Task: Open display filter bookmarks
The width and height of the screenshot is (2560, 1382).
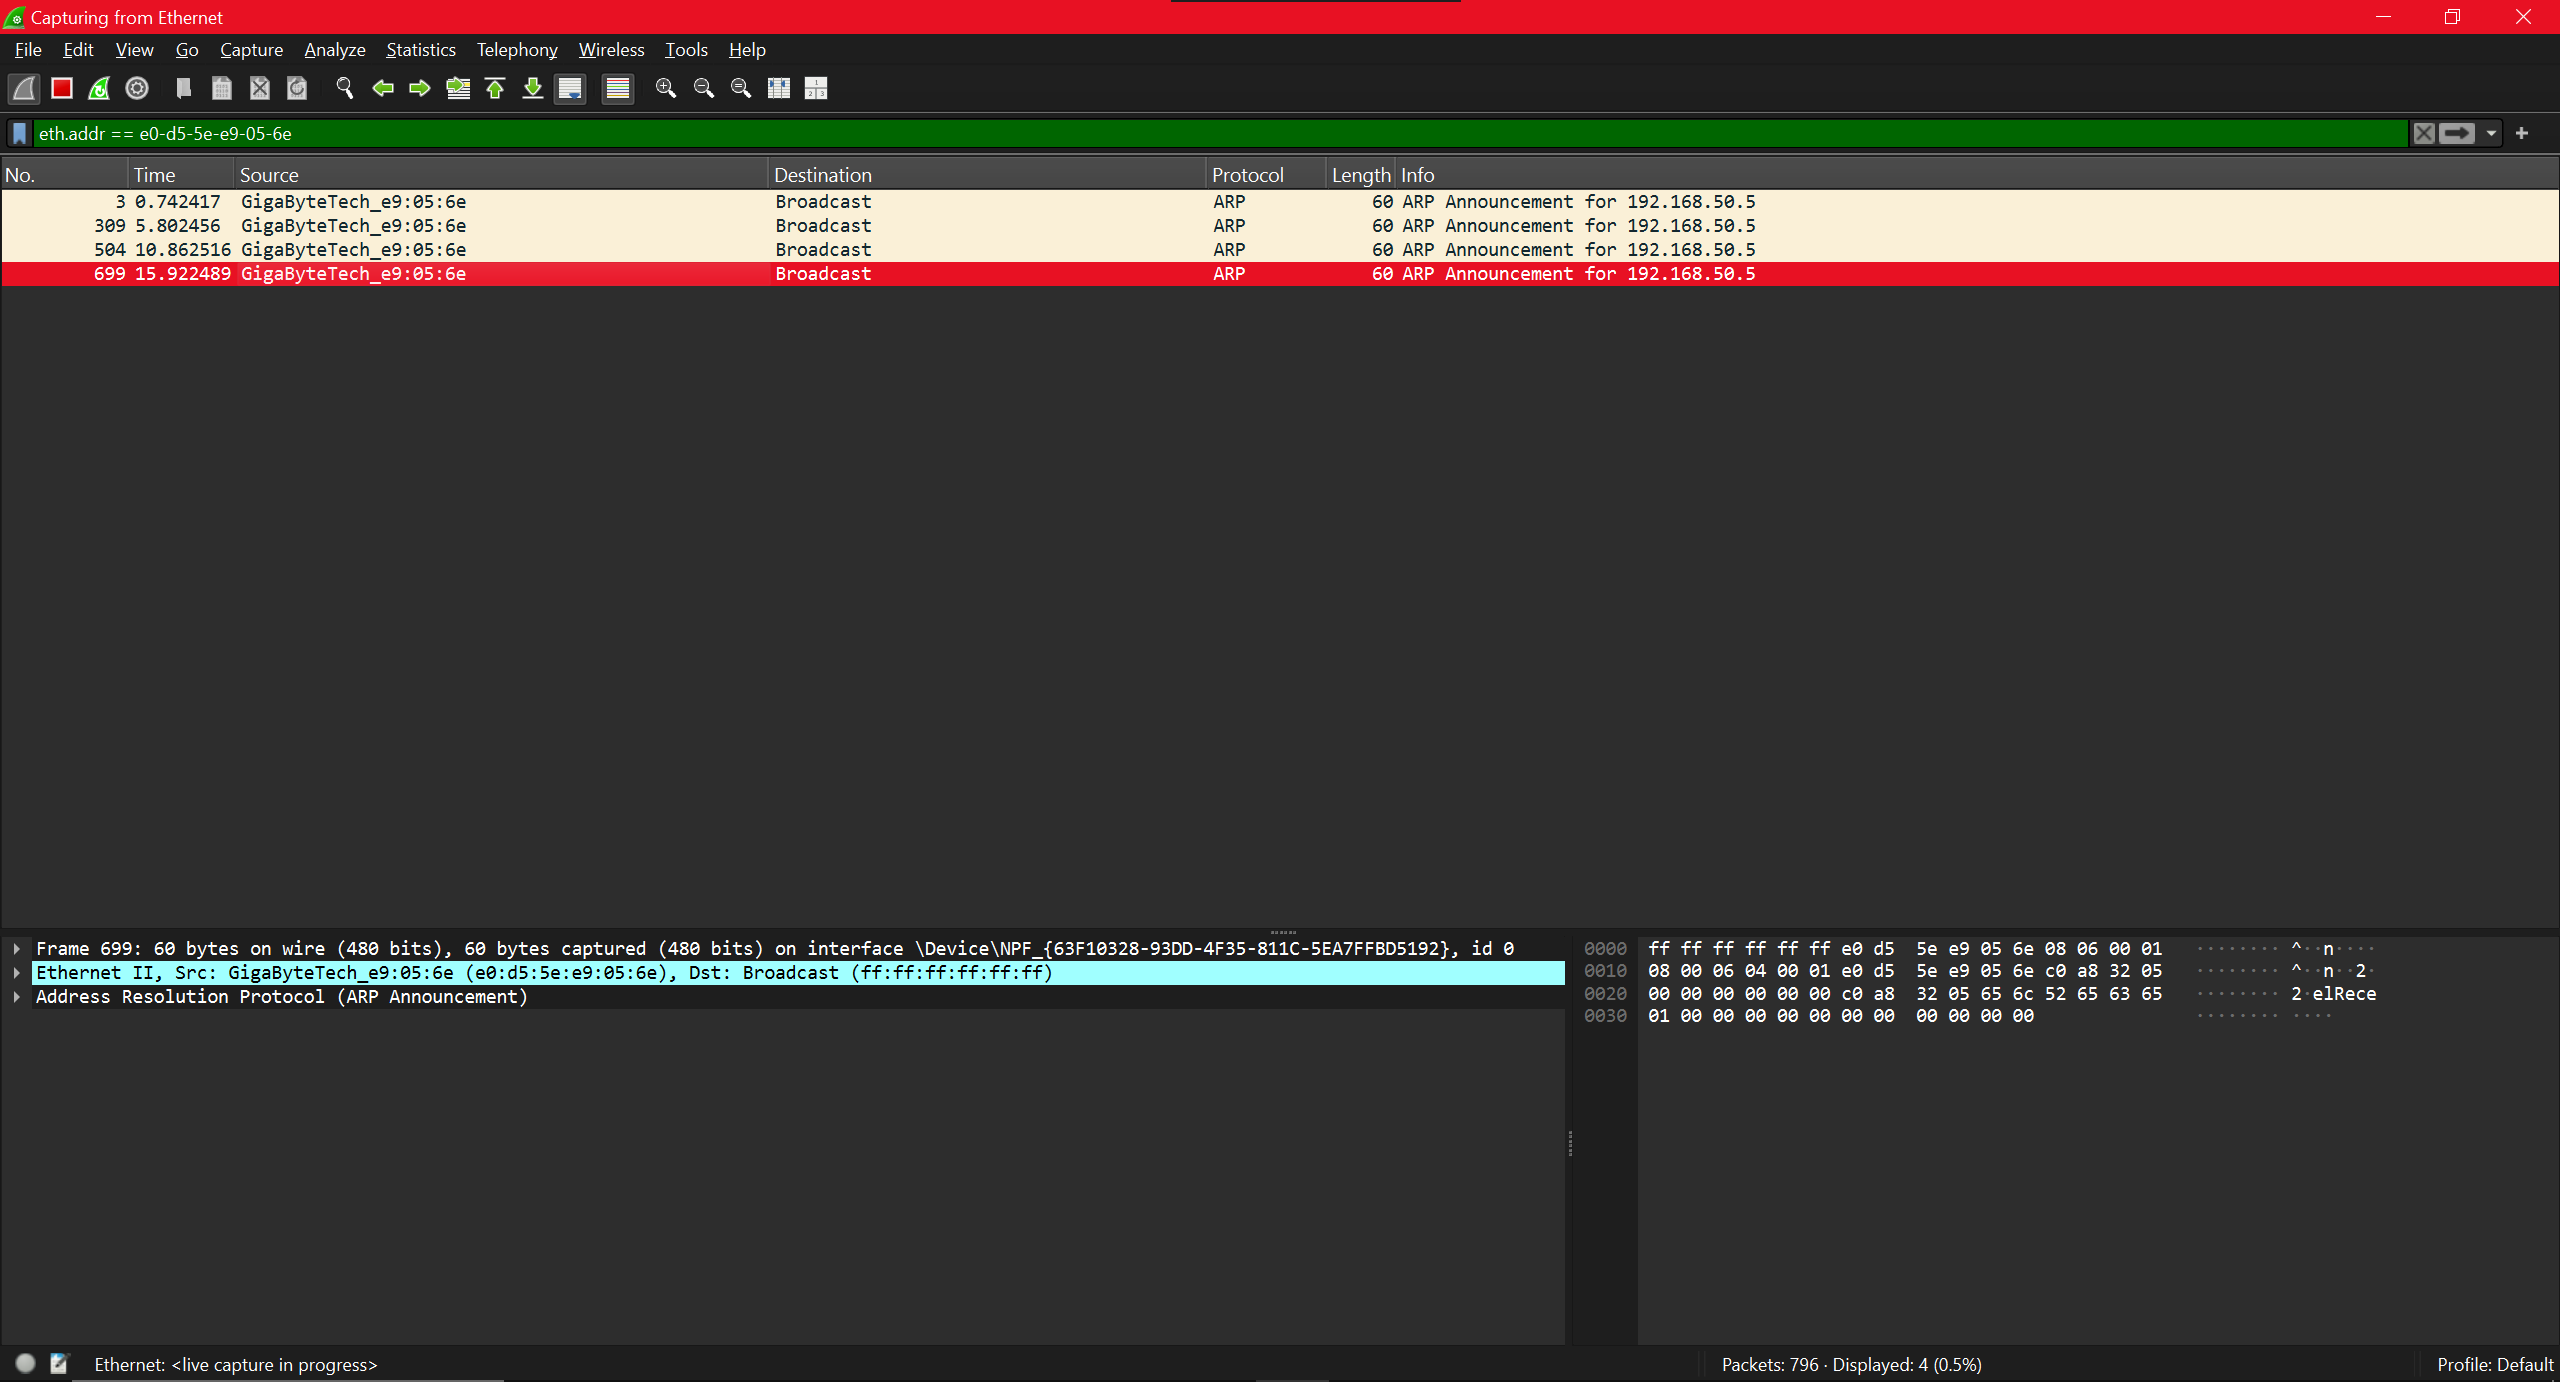Action: point(19,133)
